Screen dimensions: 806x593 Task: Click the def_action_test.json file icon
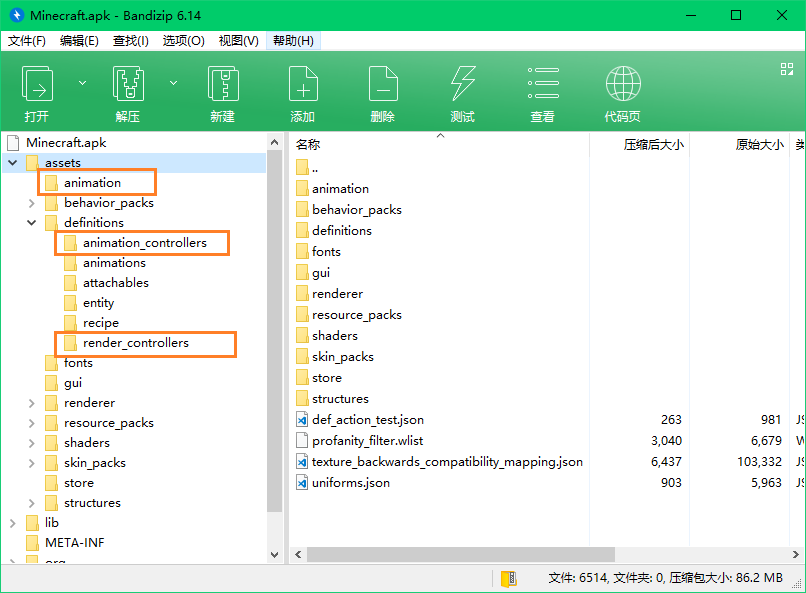tap(302, 420)
